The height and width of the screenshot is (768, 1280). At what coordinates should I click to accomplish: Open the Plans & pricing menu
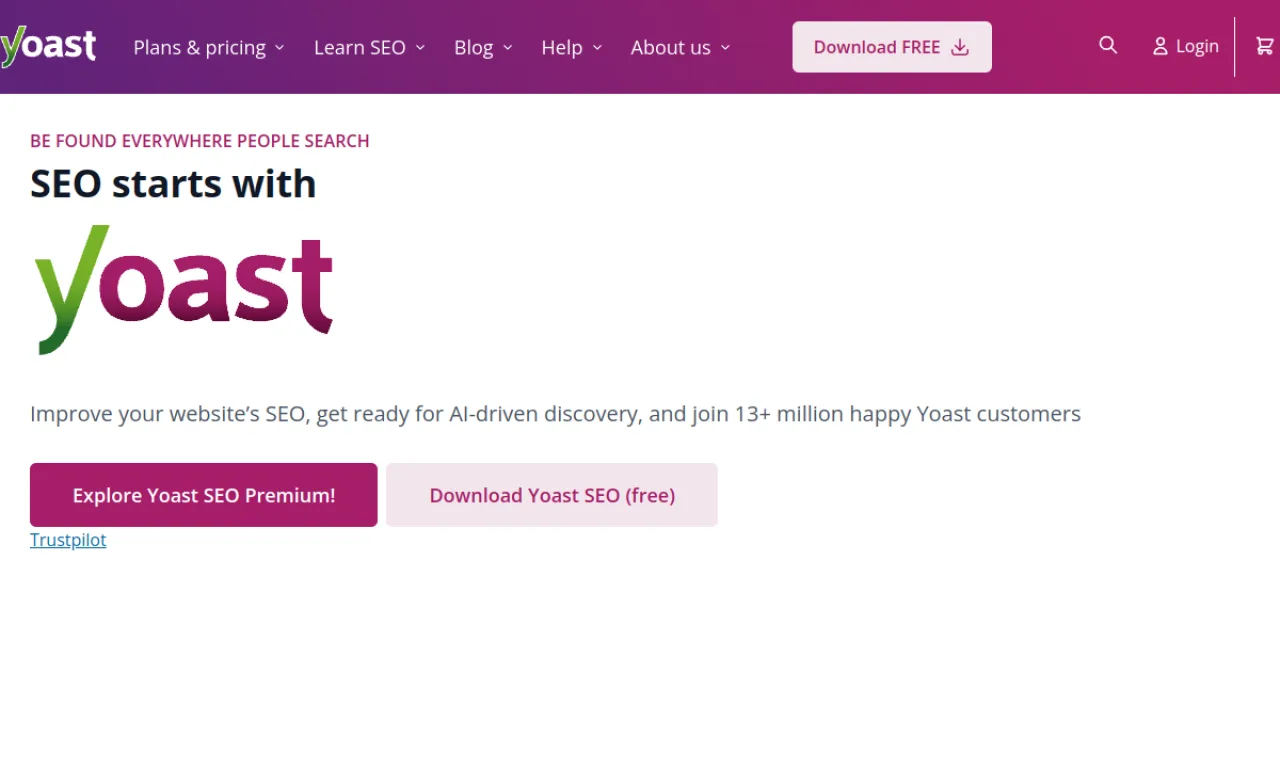pyautogui.click(x=209, y=47)
